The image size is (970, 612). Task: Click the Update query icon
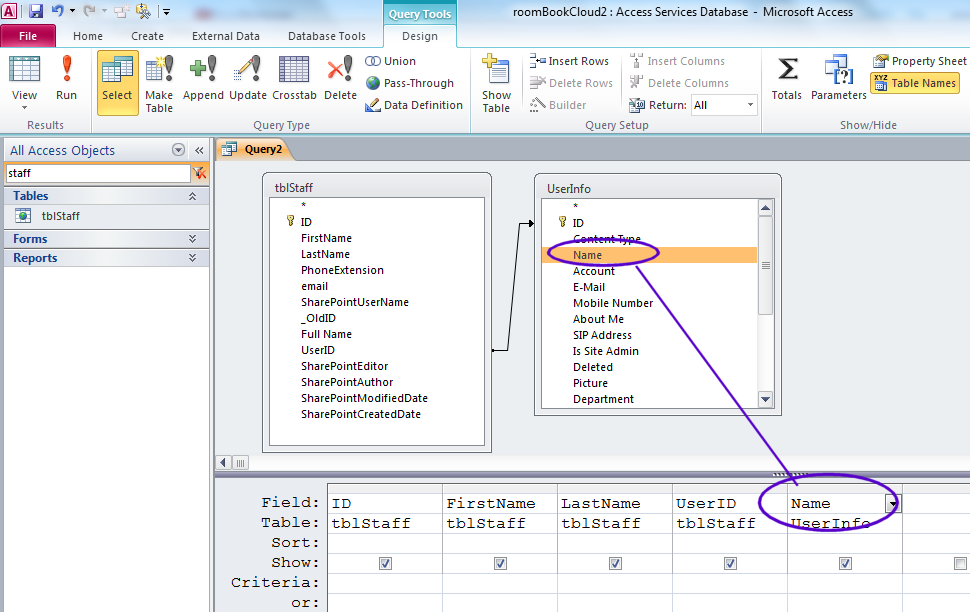coord(247,78)
